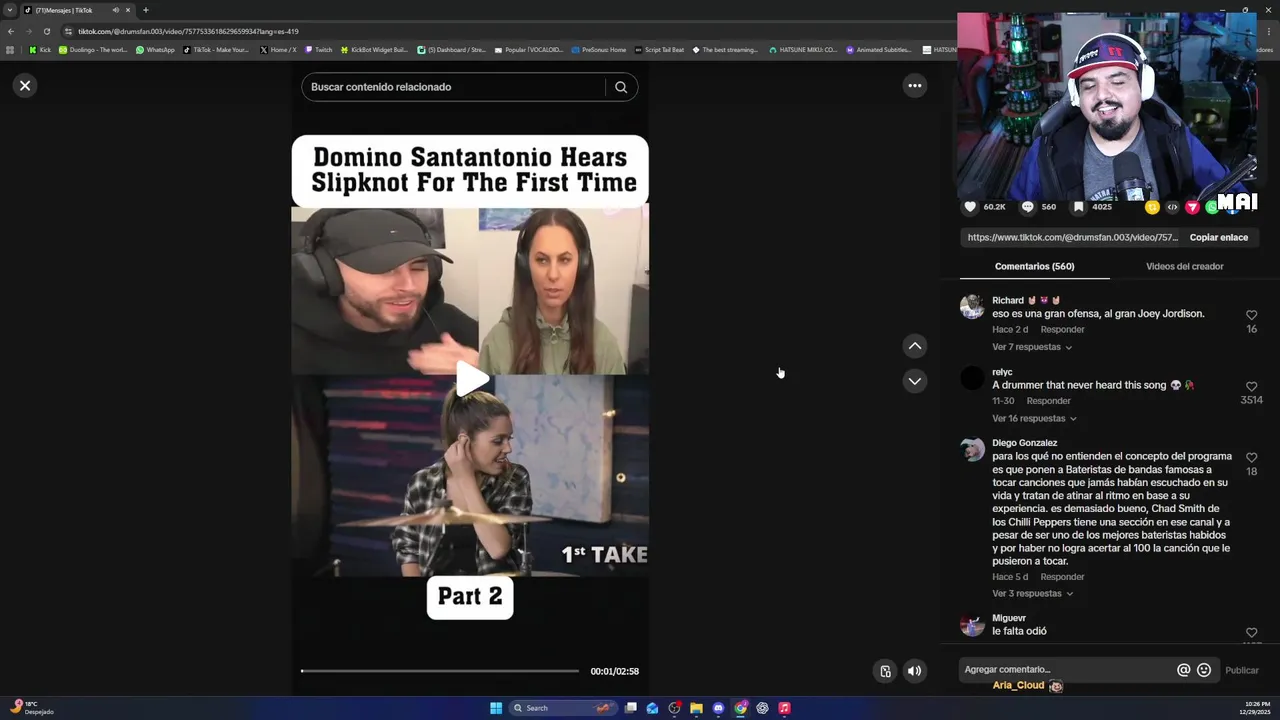
Task: Open File Explorer from taskbar
Action: [696, 708]
